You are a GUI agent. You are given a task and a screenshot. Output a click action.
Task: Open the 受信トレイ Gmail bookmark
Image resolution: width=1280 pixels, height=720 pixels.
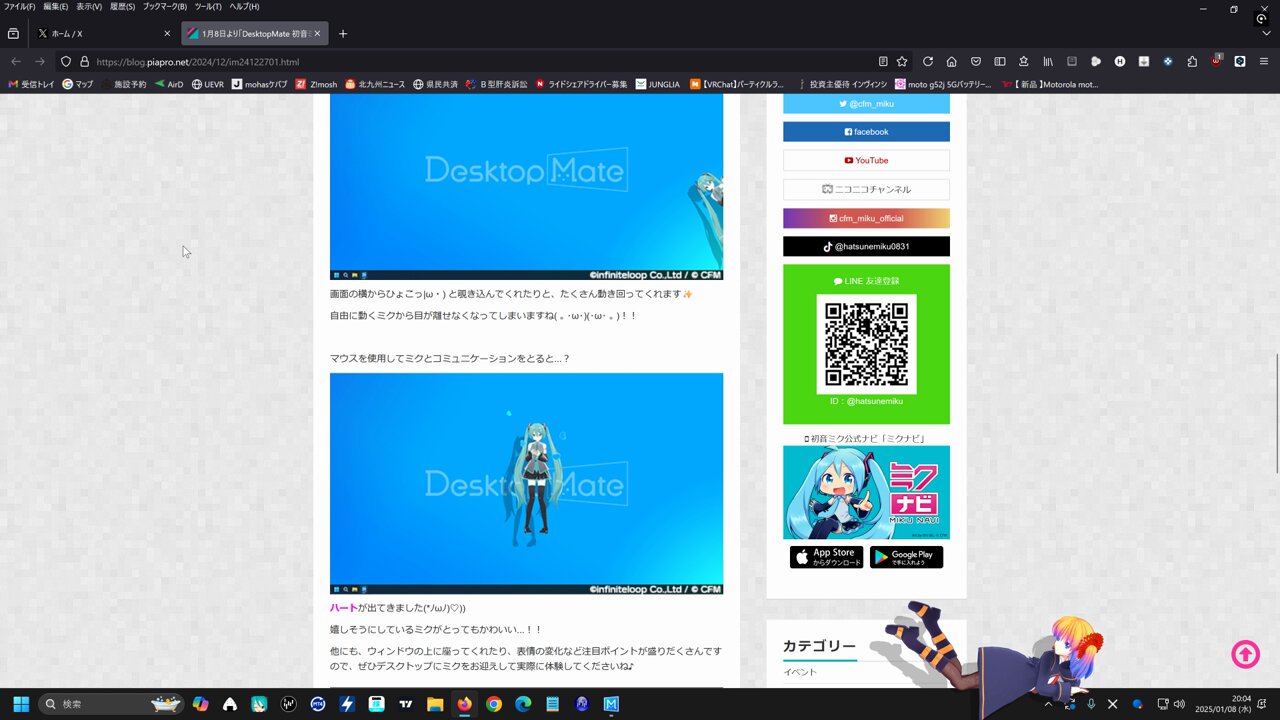(31, 84)
